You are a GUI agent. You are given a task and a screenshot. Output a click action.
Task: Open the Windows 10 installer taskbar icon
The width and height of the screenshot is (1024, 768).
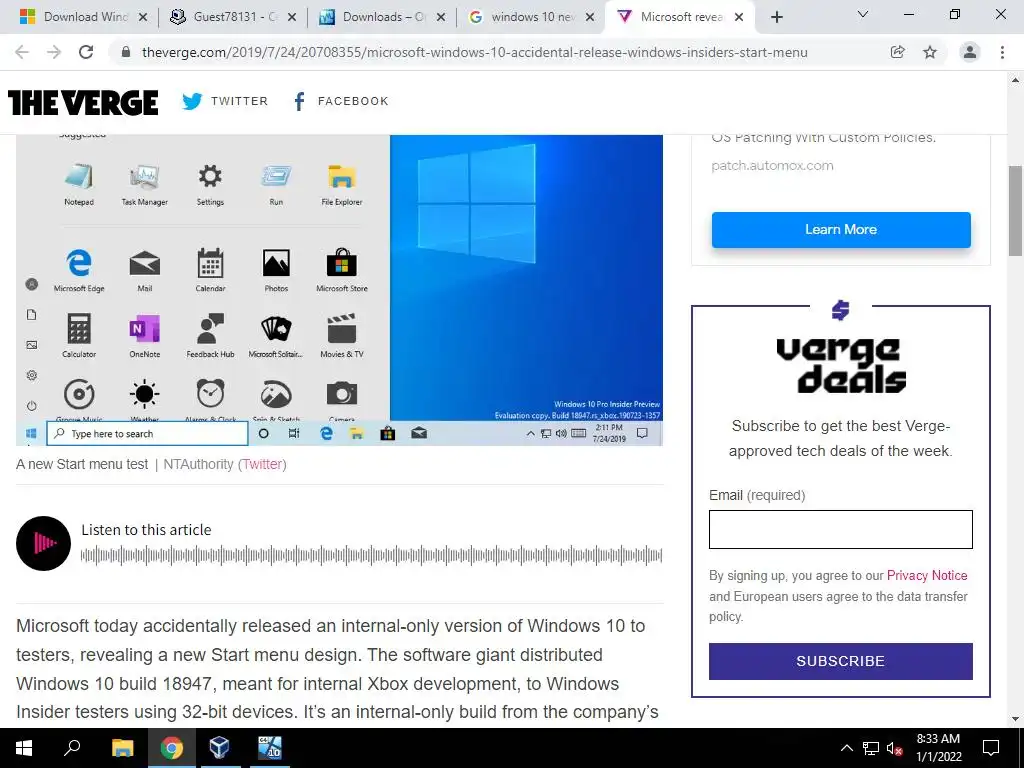click(270, 748)
